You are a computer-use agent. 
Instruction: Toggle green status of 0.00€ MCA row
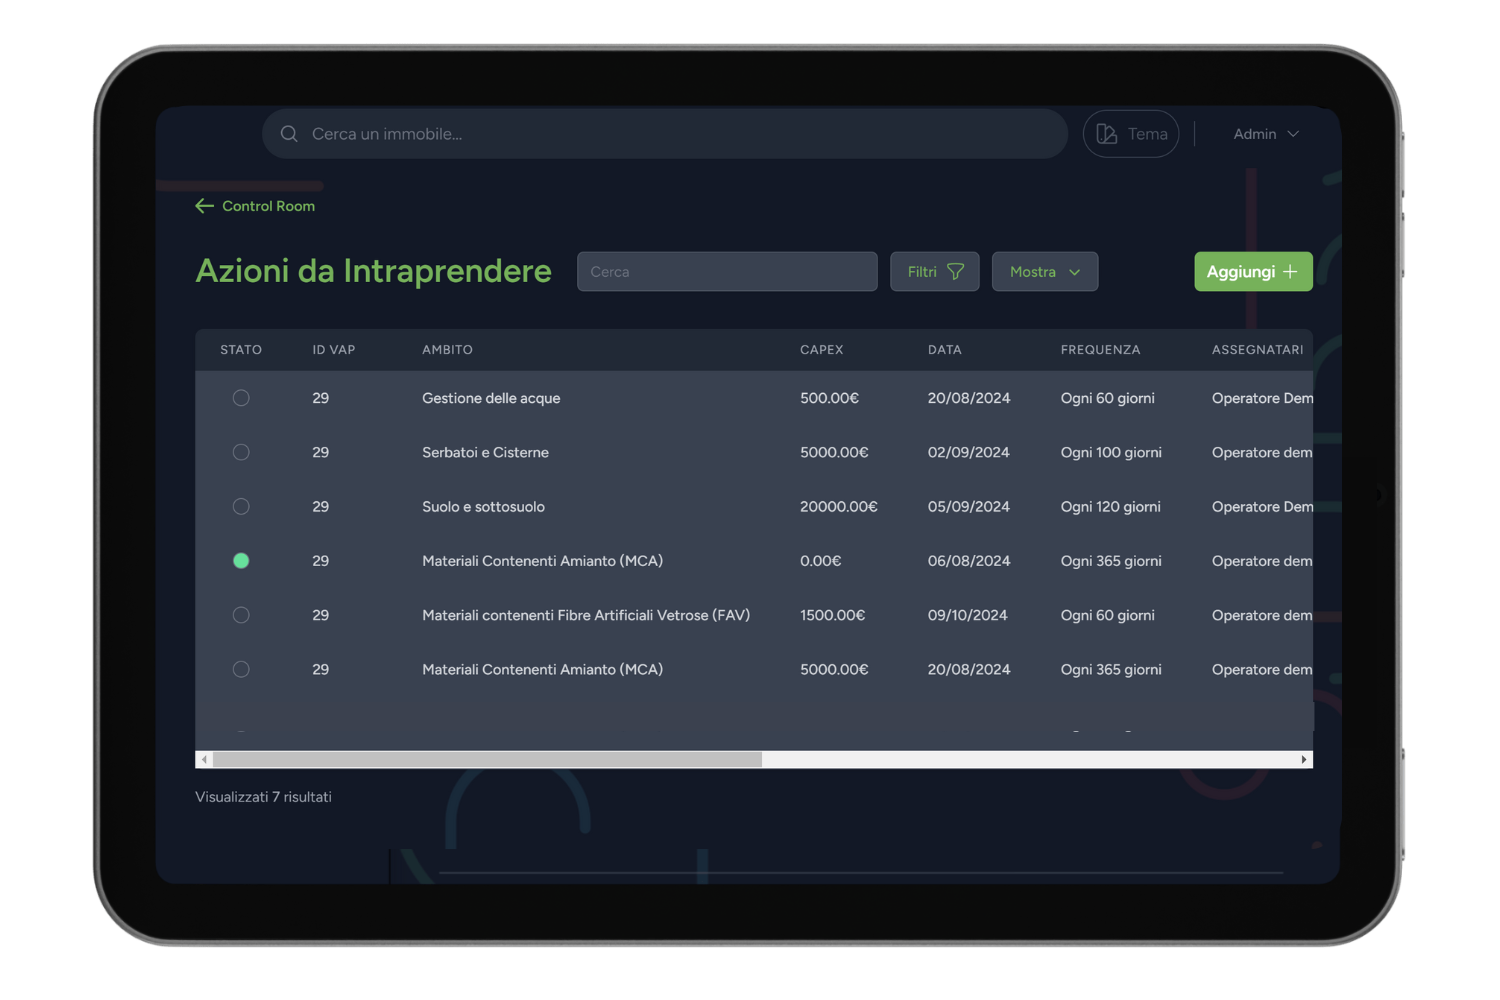[241, 561]
